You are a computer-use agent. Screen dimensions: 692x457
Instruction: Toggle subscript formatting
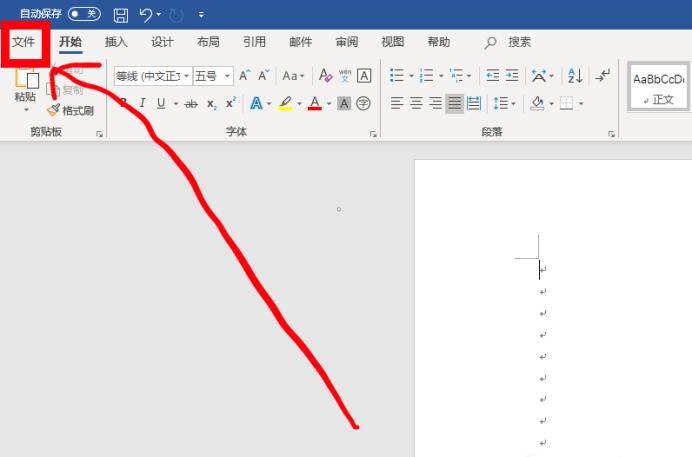[x=212, y=104]
